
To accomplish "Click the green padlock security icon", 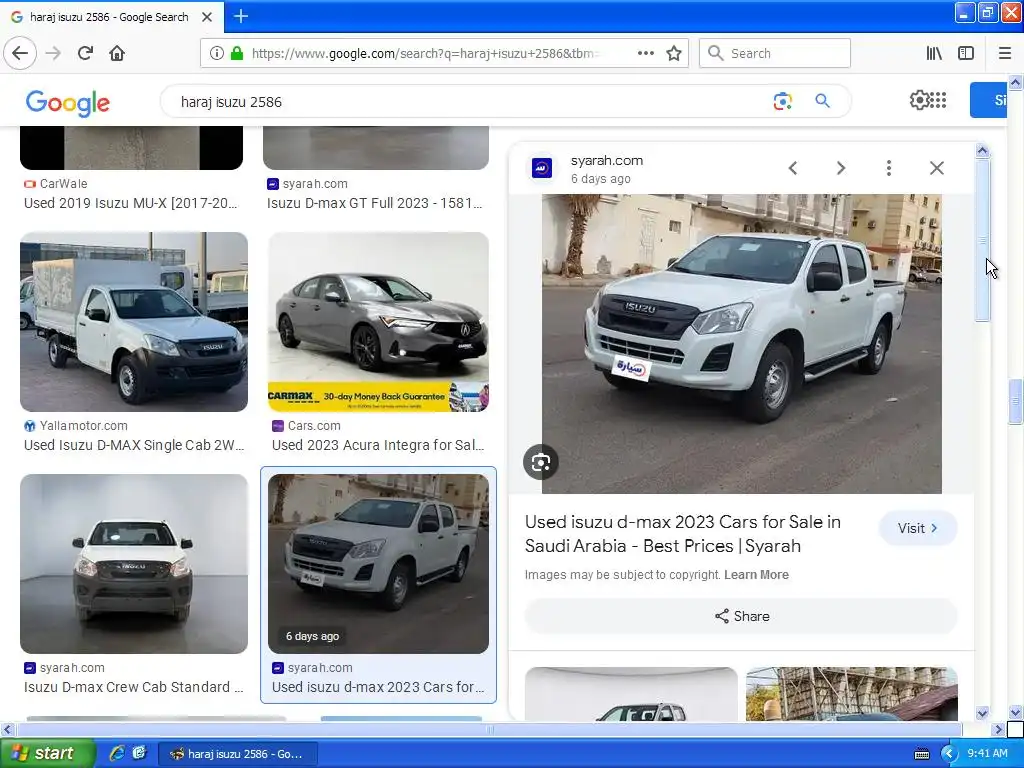I will (237, 53).
